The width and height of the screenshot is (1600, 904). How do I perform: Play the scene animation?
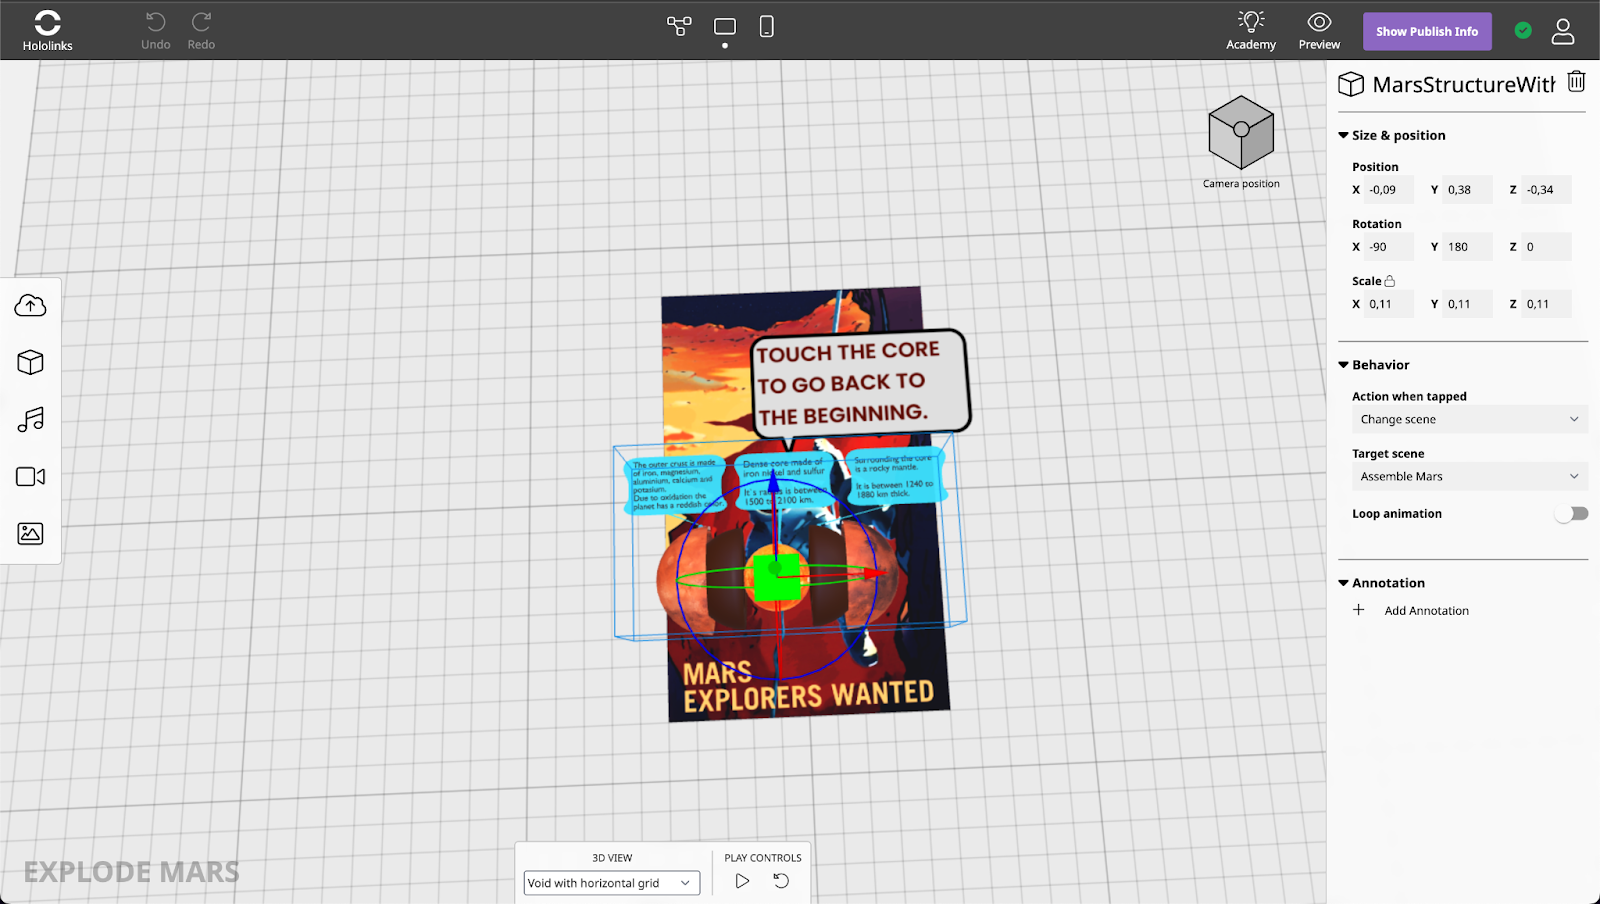click(x=742, y=881)
